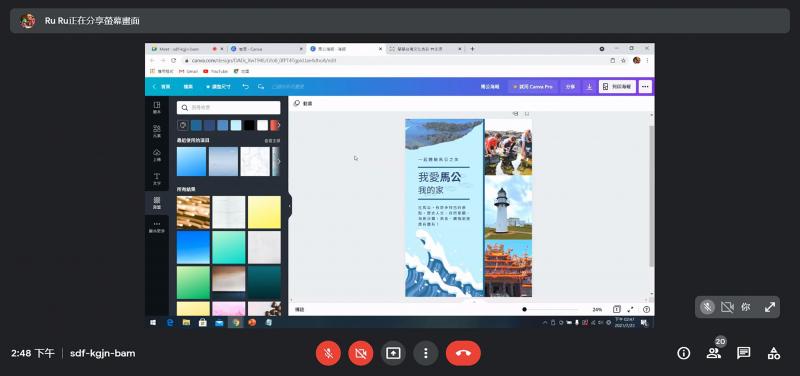Select blue gradient recent background thumbnail

tap(192, 161)
